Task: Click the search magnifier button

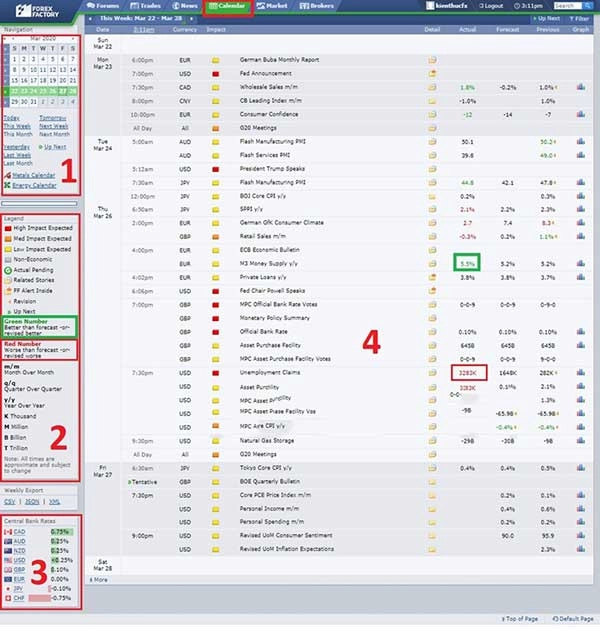Action: pos(588,6)
